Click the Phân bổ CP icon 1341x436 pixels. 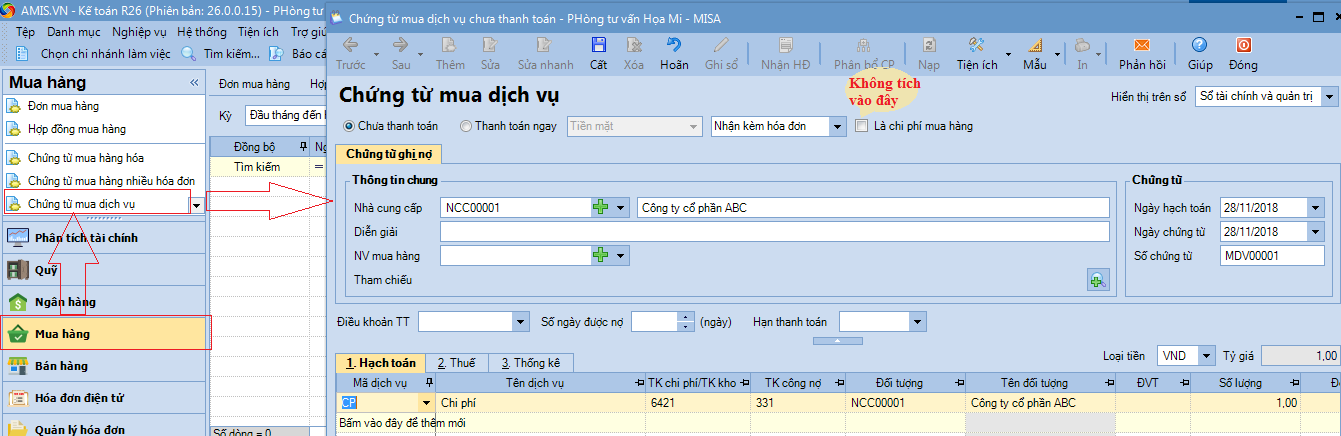click(864, 45)
